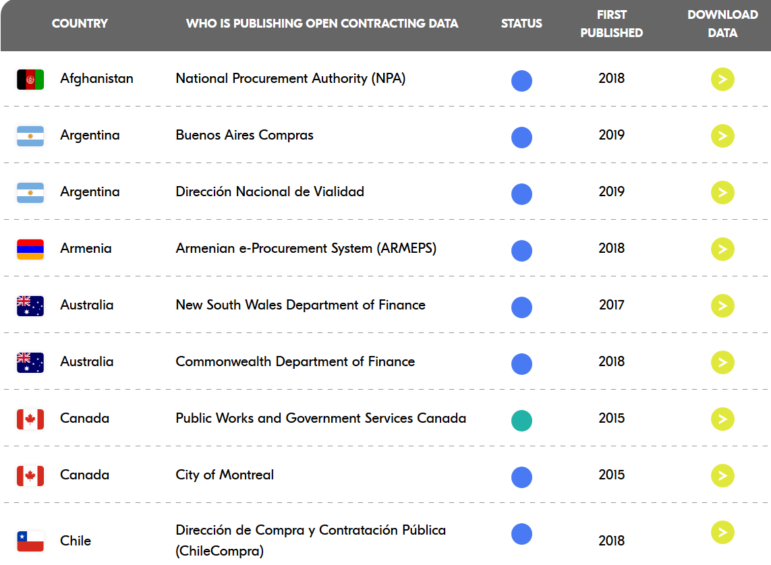Viewport: 771px width, 565px height.
Task: Select 'Commonwealth Department of Finance' text
Action: (x=295, y=361)
